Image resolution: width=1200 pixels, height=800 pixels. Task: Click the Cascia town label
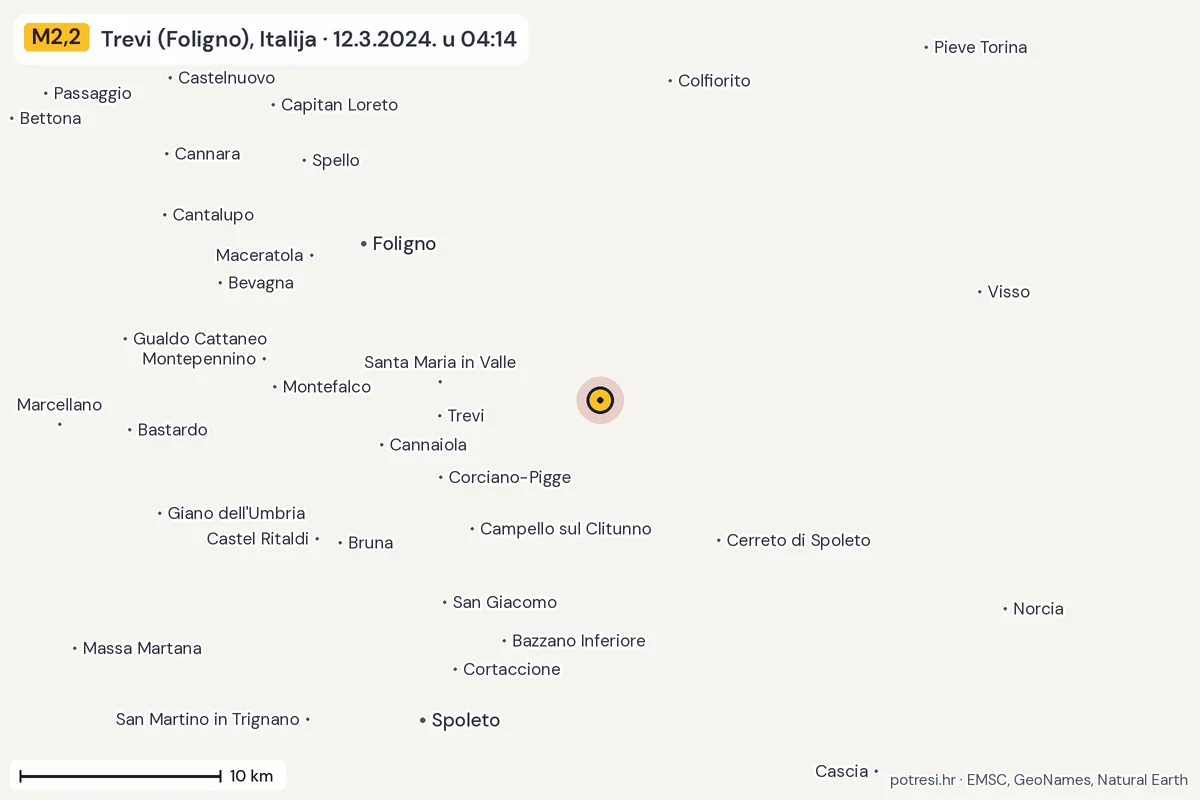point(841,771)
